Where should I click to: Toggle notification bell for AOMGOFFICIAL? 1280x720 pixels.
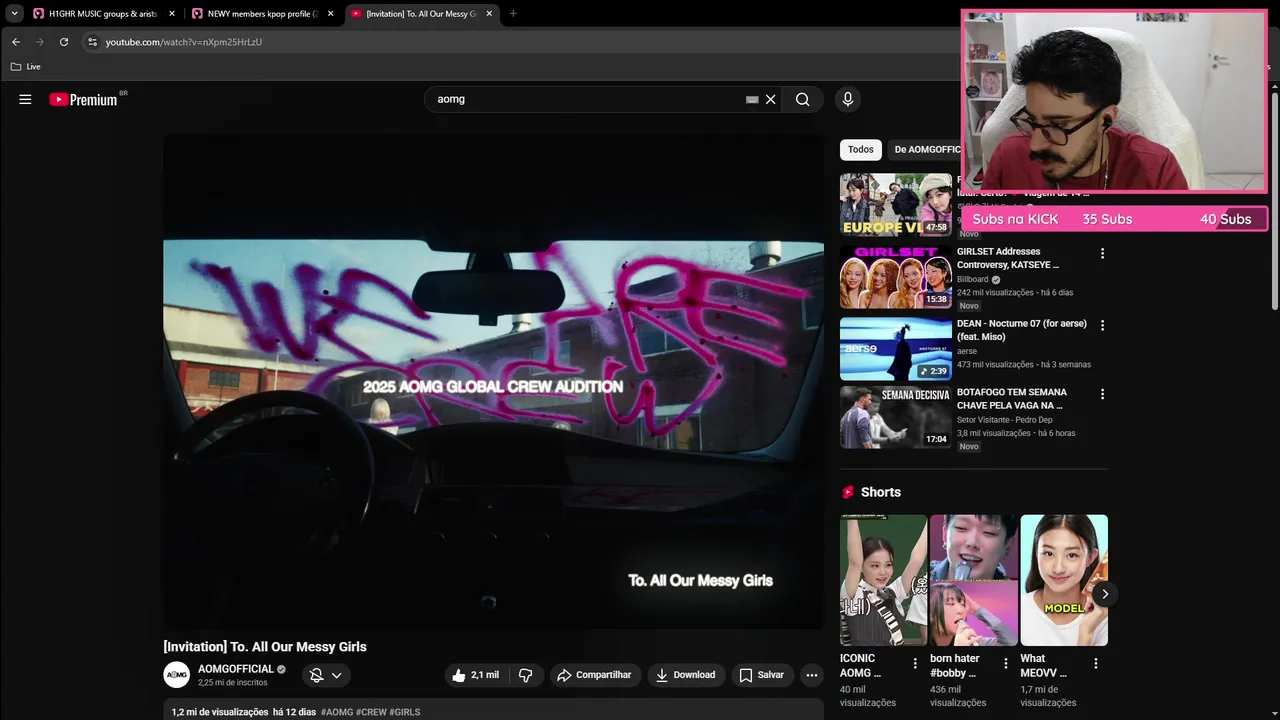pos(316,675)
